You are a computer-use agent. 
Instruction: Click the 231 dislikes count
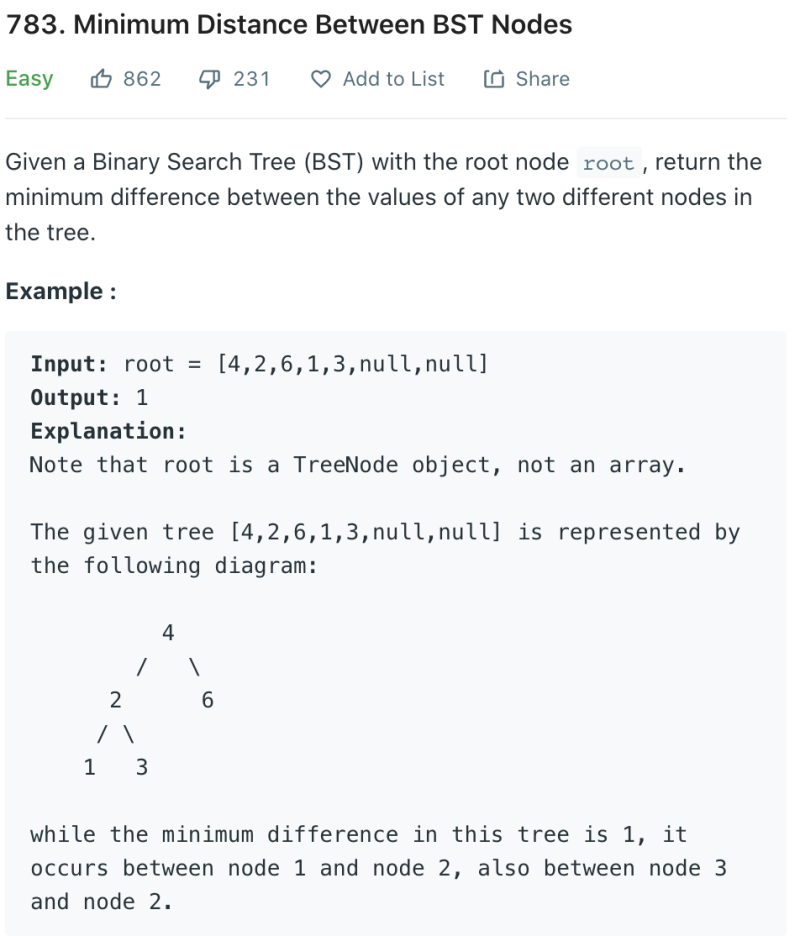point(252,79)
